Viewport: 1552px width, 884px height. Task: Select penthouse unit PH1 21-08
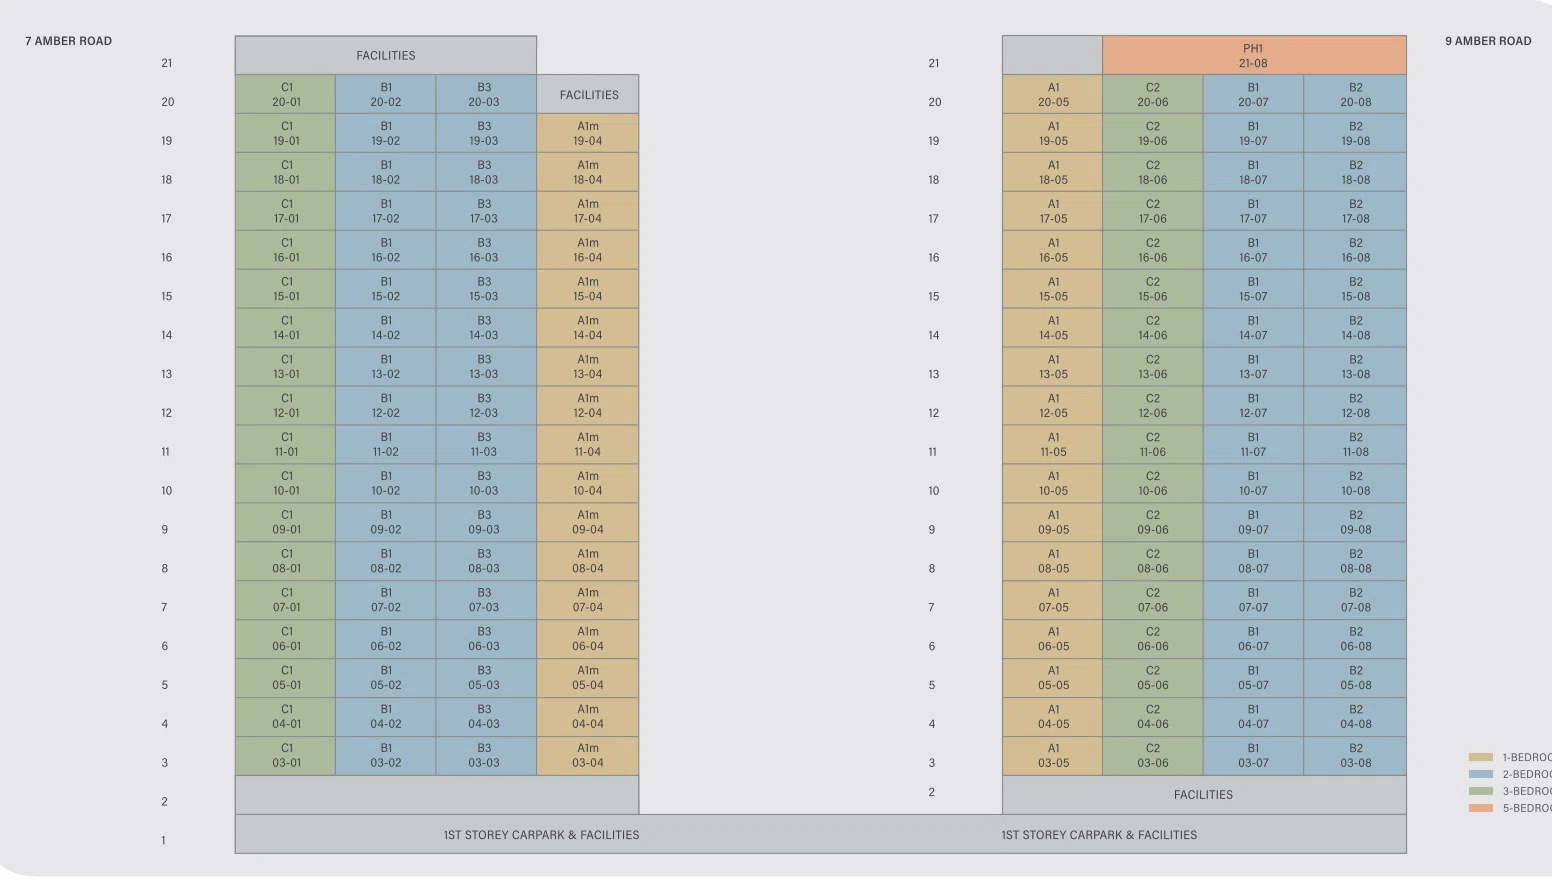point(1254,55)
